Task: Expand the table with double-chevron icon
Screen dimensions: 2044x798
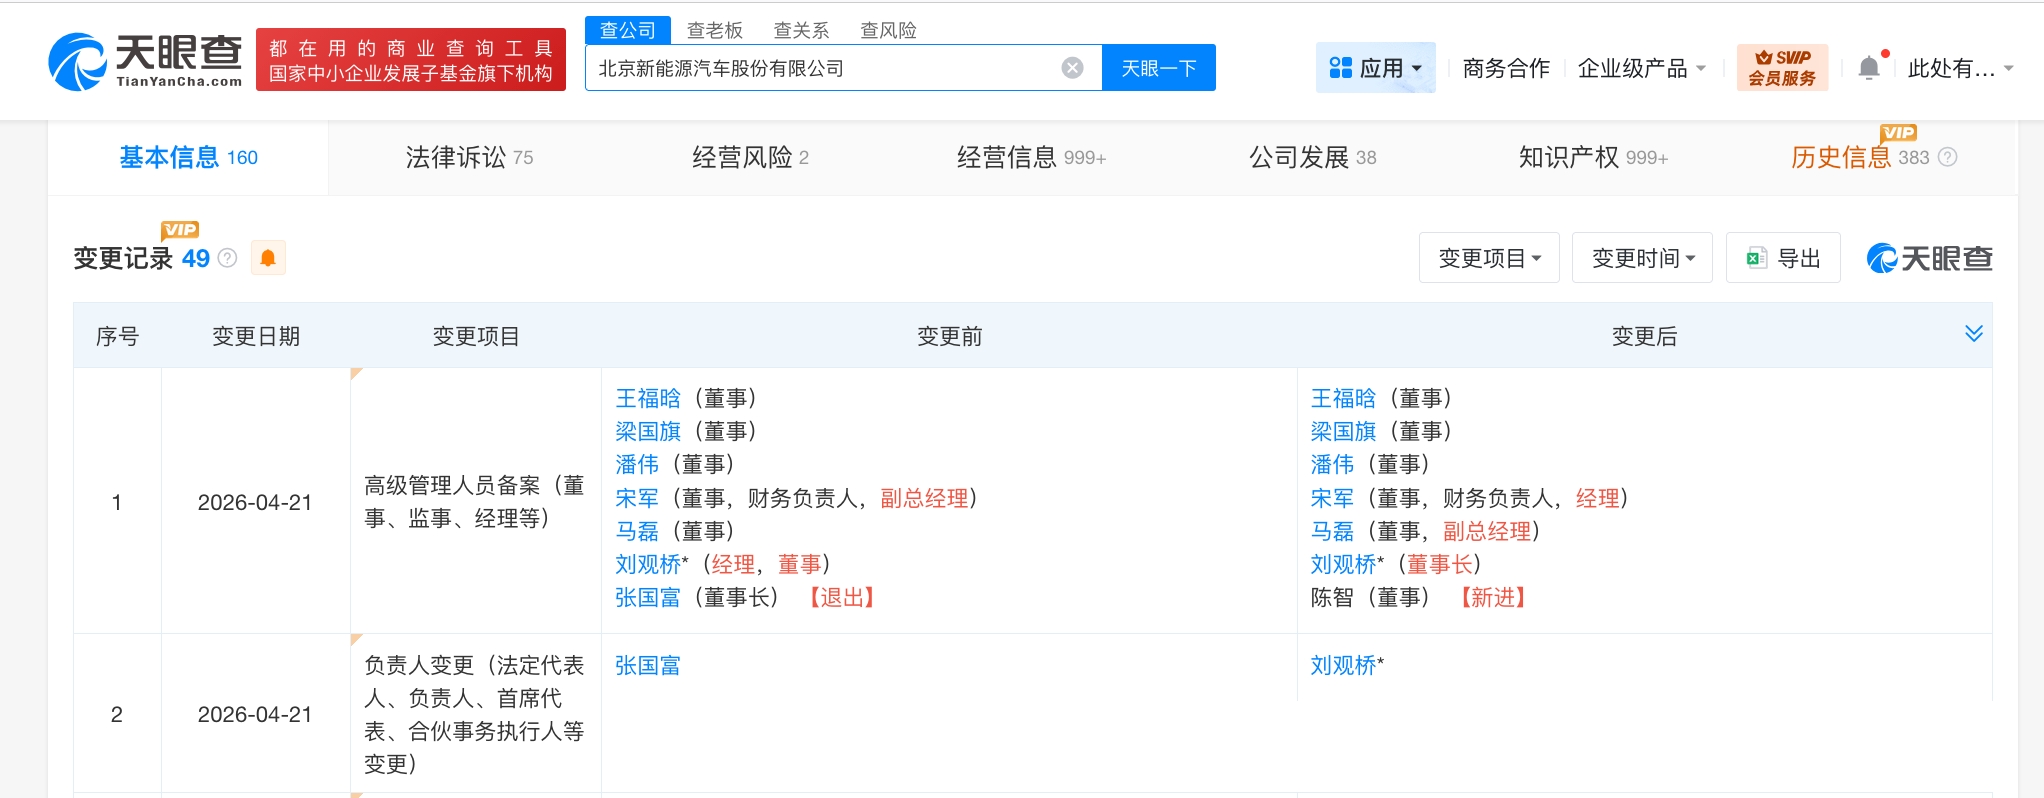Action: point(1973,334)
